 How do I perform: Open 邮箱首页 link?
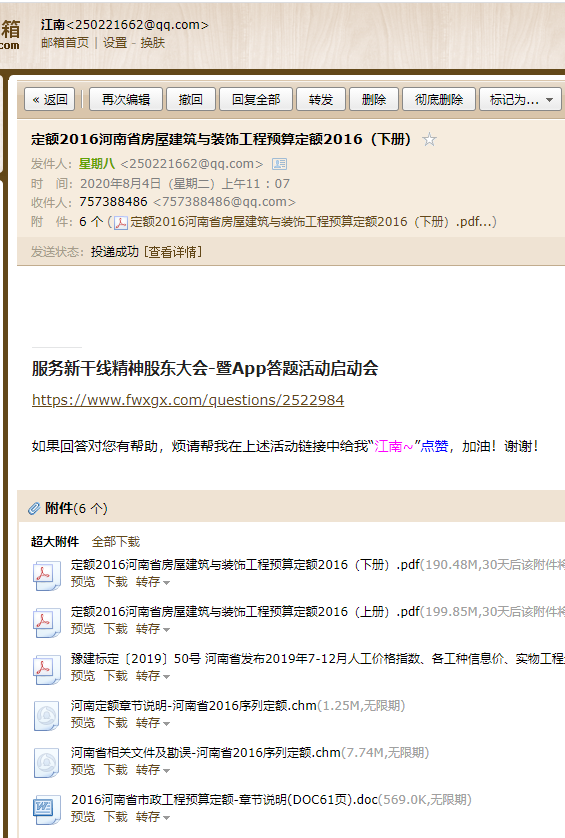click(65, 43)
